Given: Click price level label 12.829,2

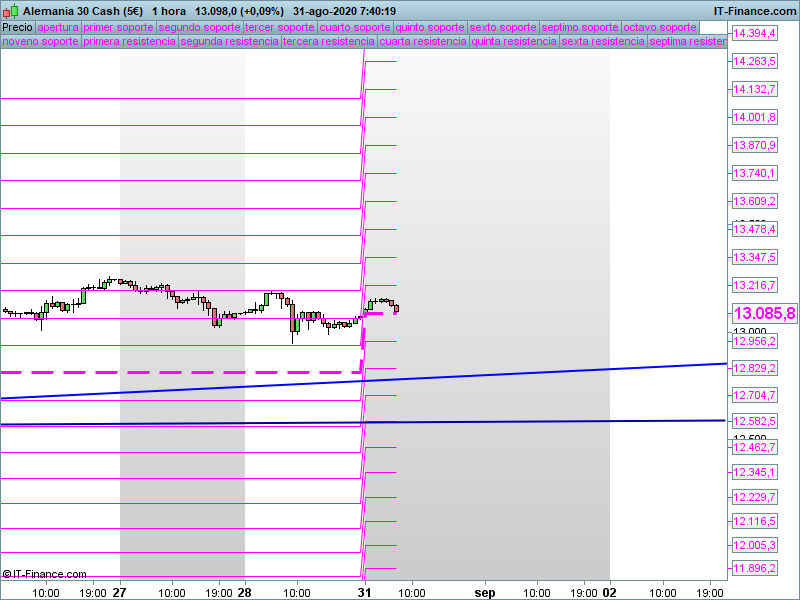Looking at the screenshot, I should (x=755, y=368).
